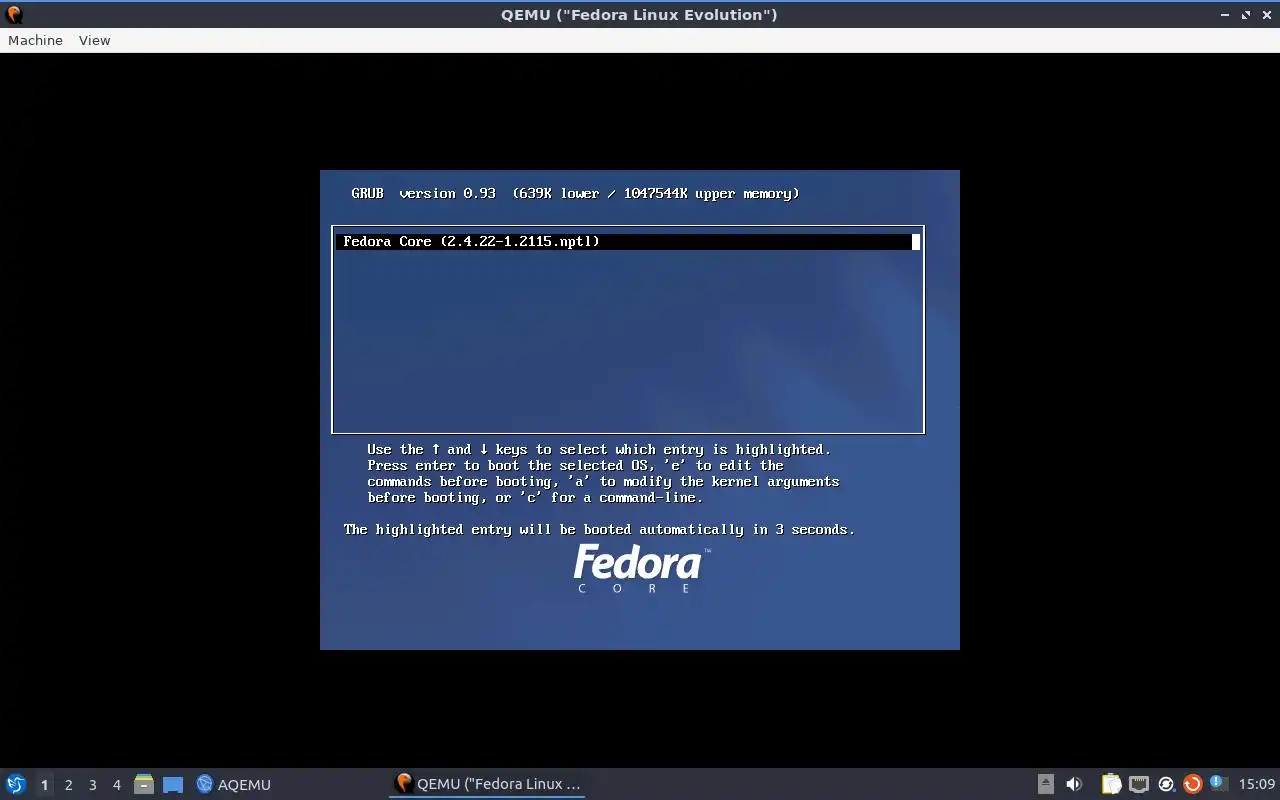Open the clipboard manager tray icon
1280x800 pixels.
click(1111, 784)
